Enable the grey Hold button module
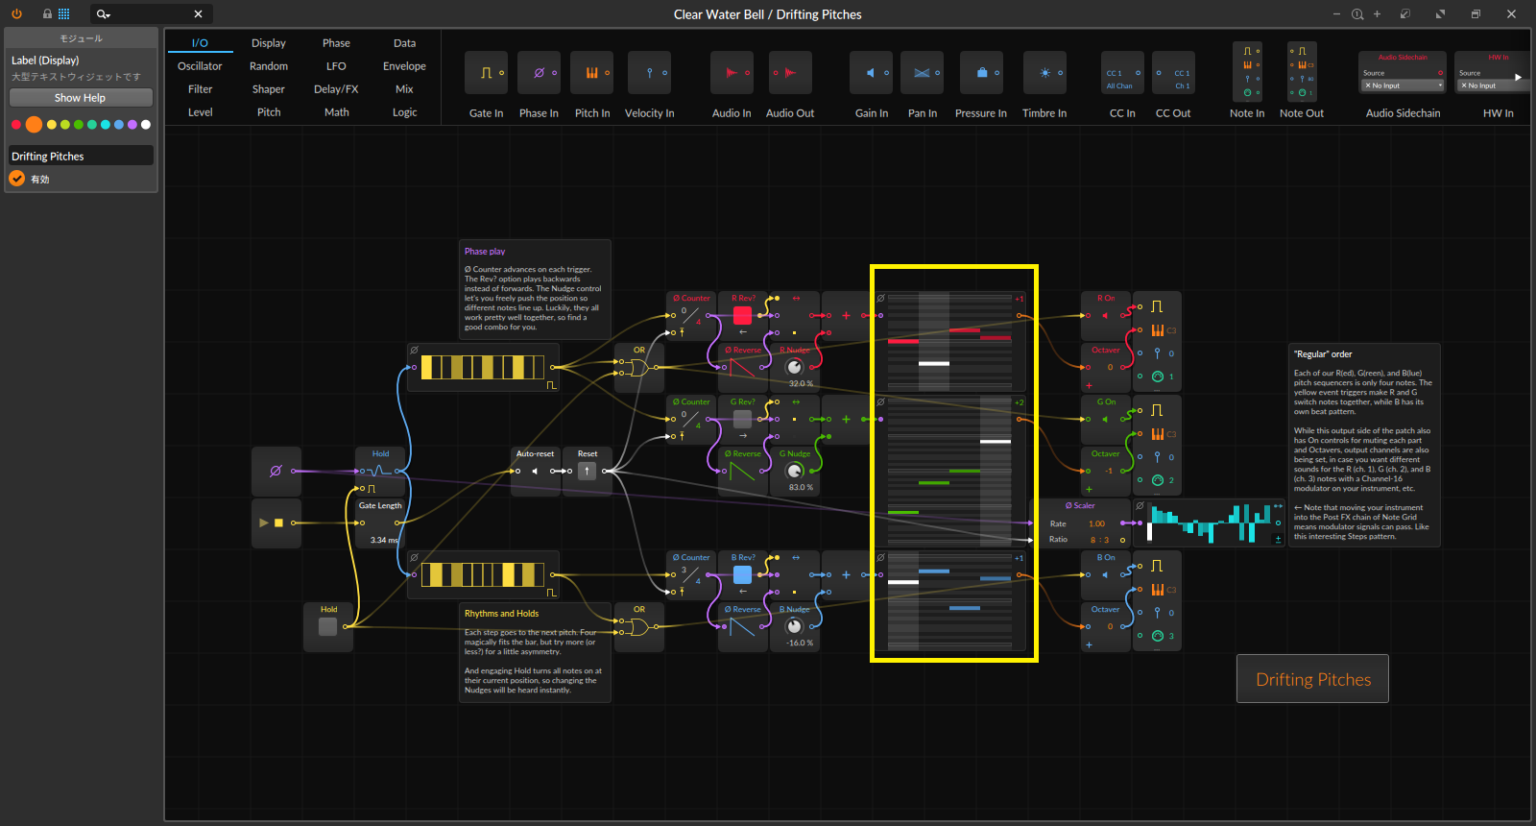The height and width of the screenshot is (826, 1536). (x=328, y=627)
